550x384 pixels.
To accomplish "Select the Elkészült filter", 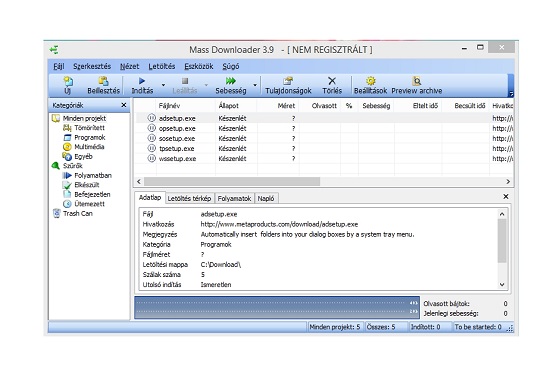I will [87, 185].
